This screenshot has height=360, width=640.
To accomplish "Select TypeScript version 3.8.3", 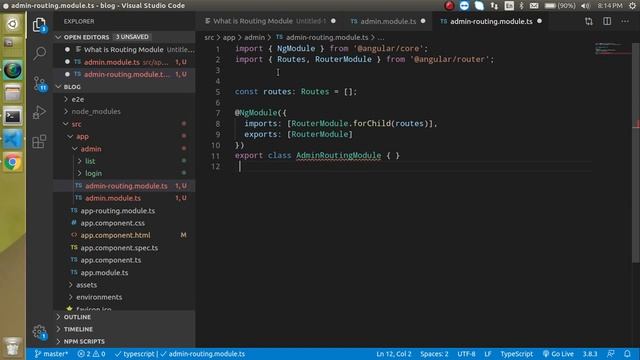I will click(x=590, y=354).
